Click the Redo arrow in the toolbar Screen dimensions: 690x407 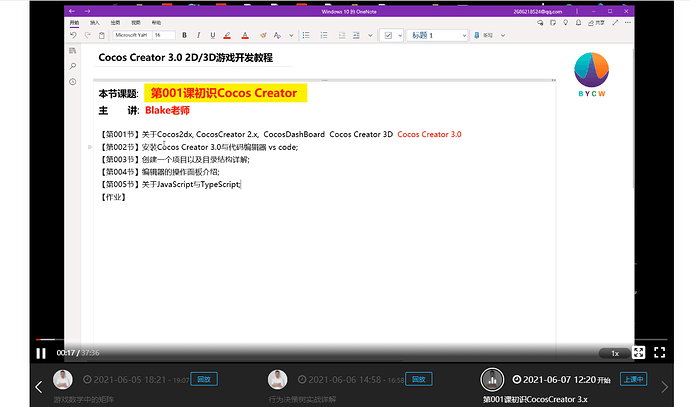click(x=88, y=35)
